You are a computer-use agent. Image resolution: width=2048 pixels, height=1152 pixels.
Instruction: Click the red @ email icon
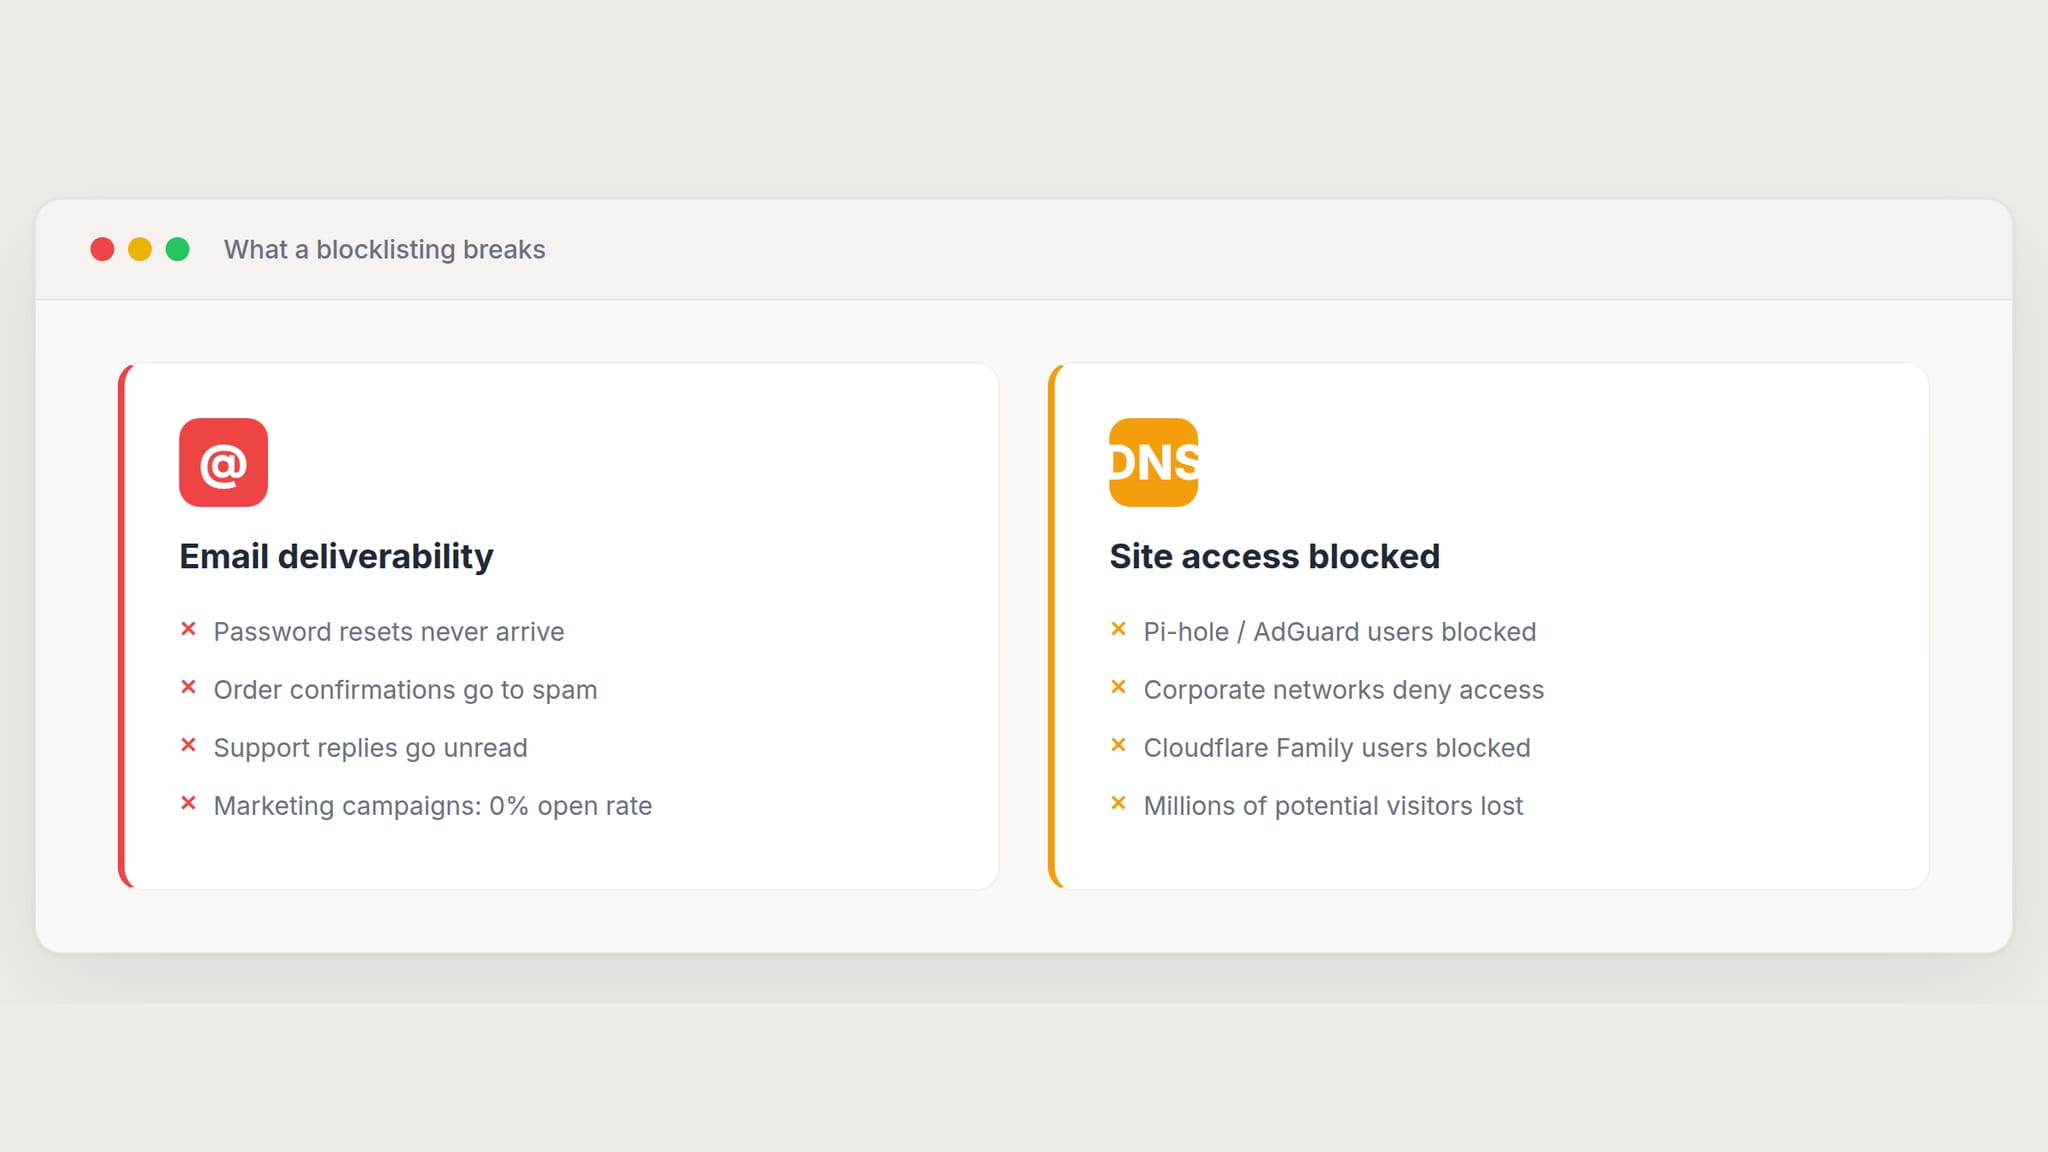[223, 462]
